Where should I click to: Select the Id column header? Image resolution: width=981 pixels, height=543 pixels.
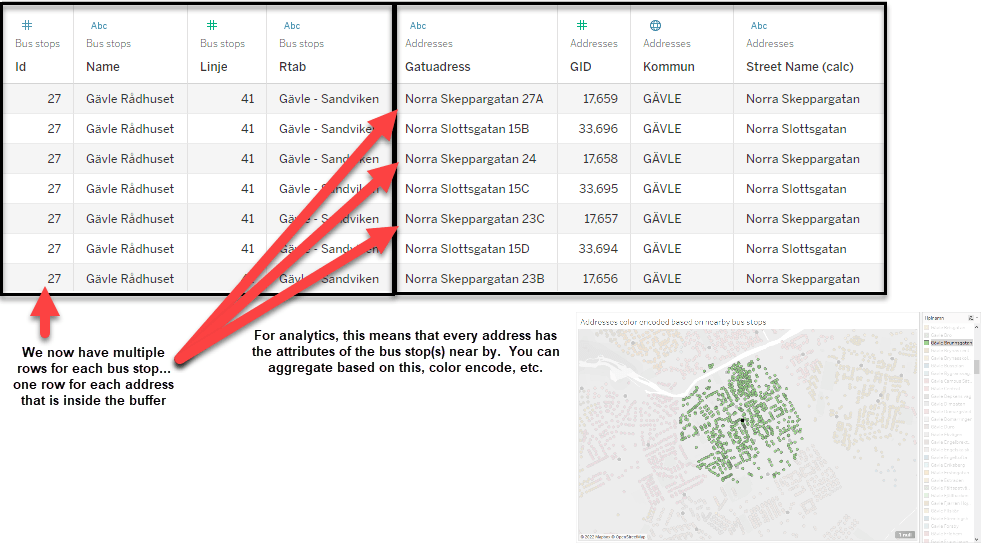21,66
